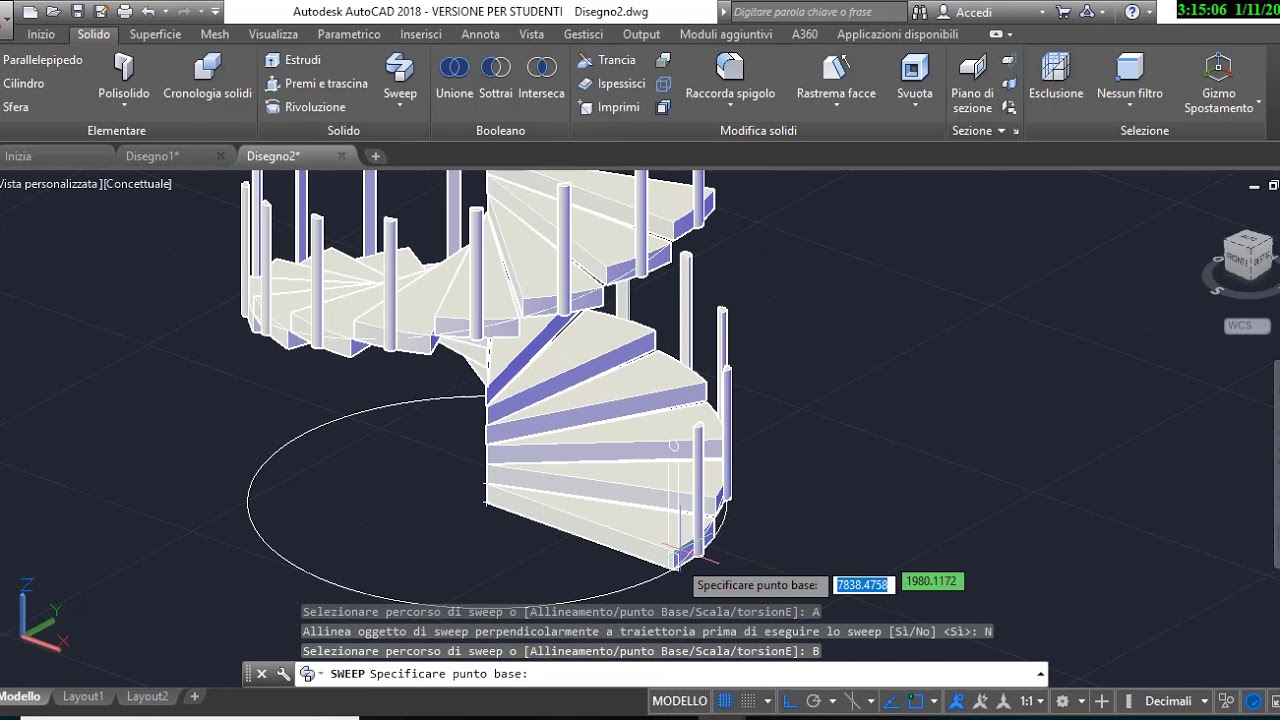The height and width of the screenshot is (720, 1280).
Task: Switch to the Superficie ribbon tab
Action: point(155,34)
